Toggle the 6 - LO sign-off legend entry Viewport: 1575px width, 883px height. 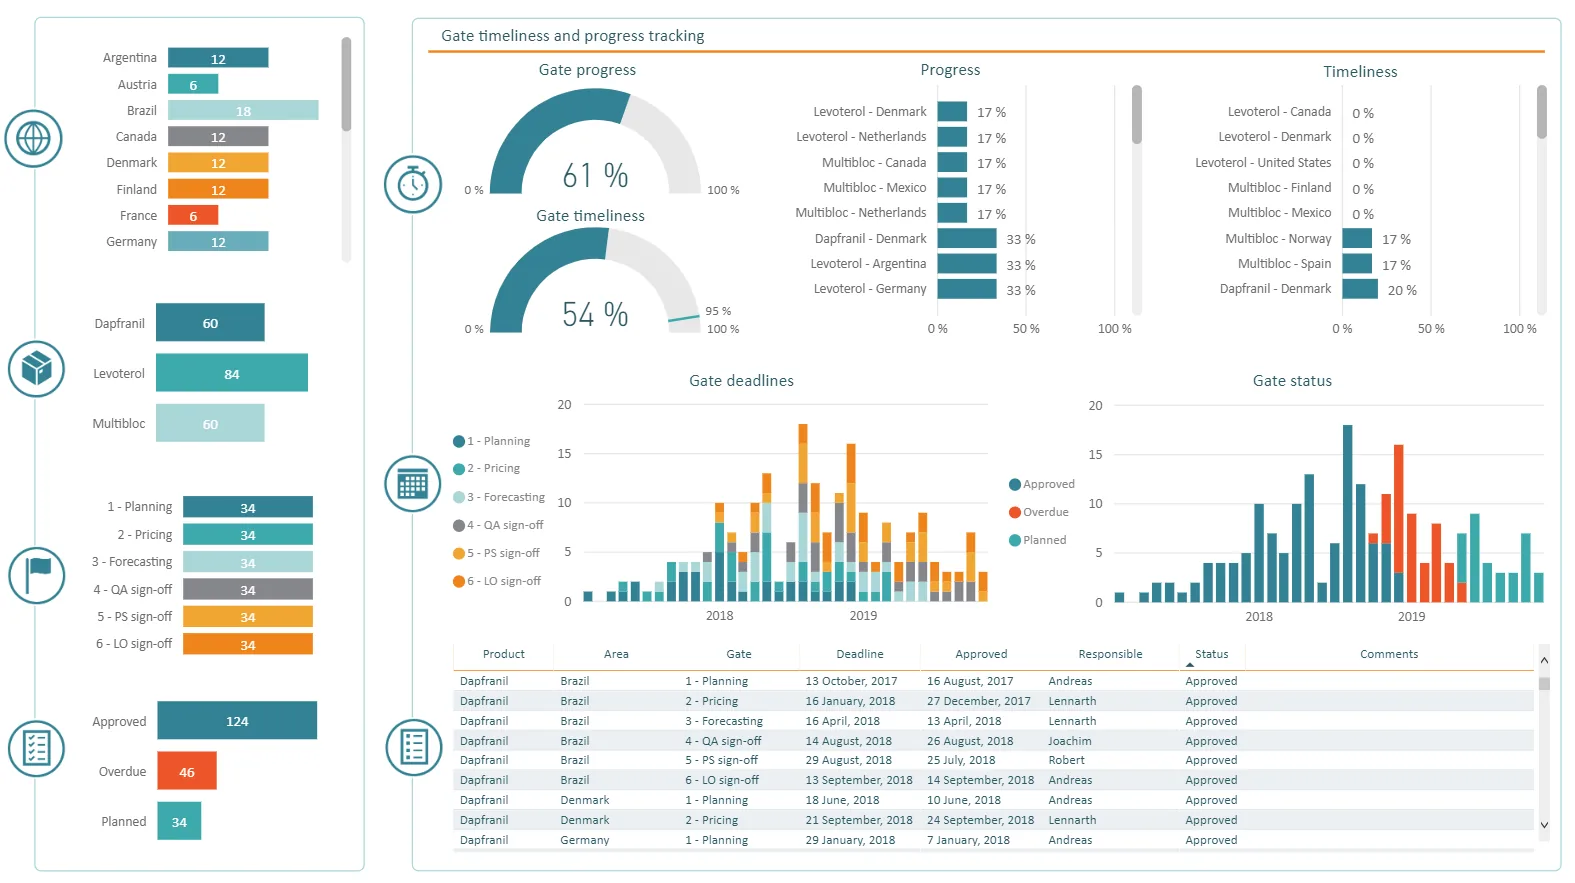tap(497, 581)
